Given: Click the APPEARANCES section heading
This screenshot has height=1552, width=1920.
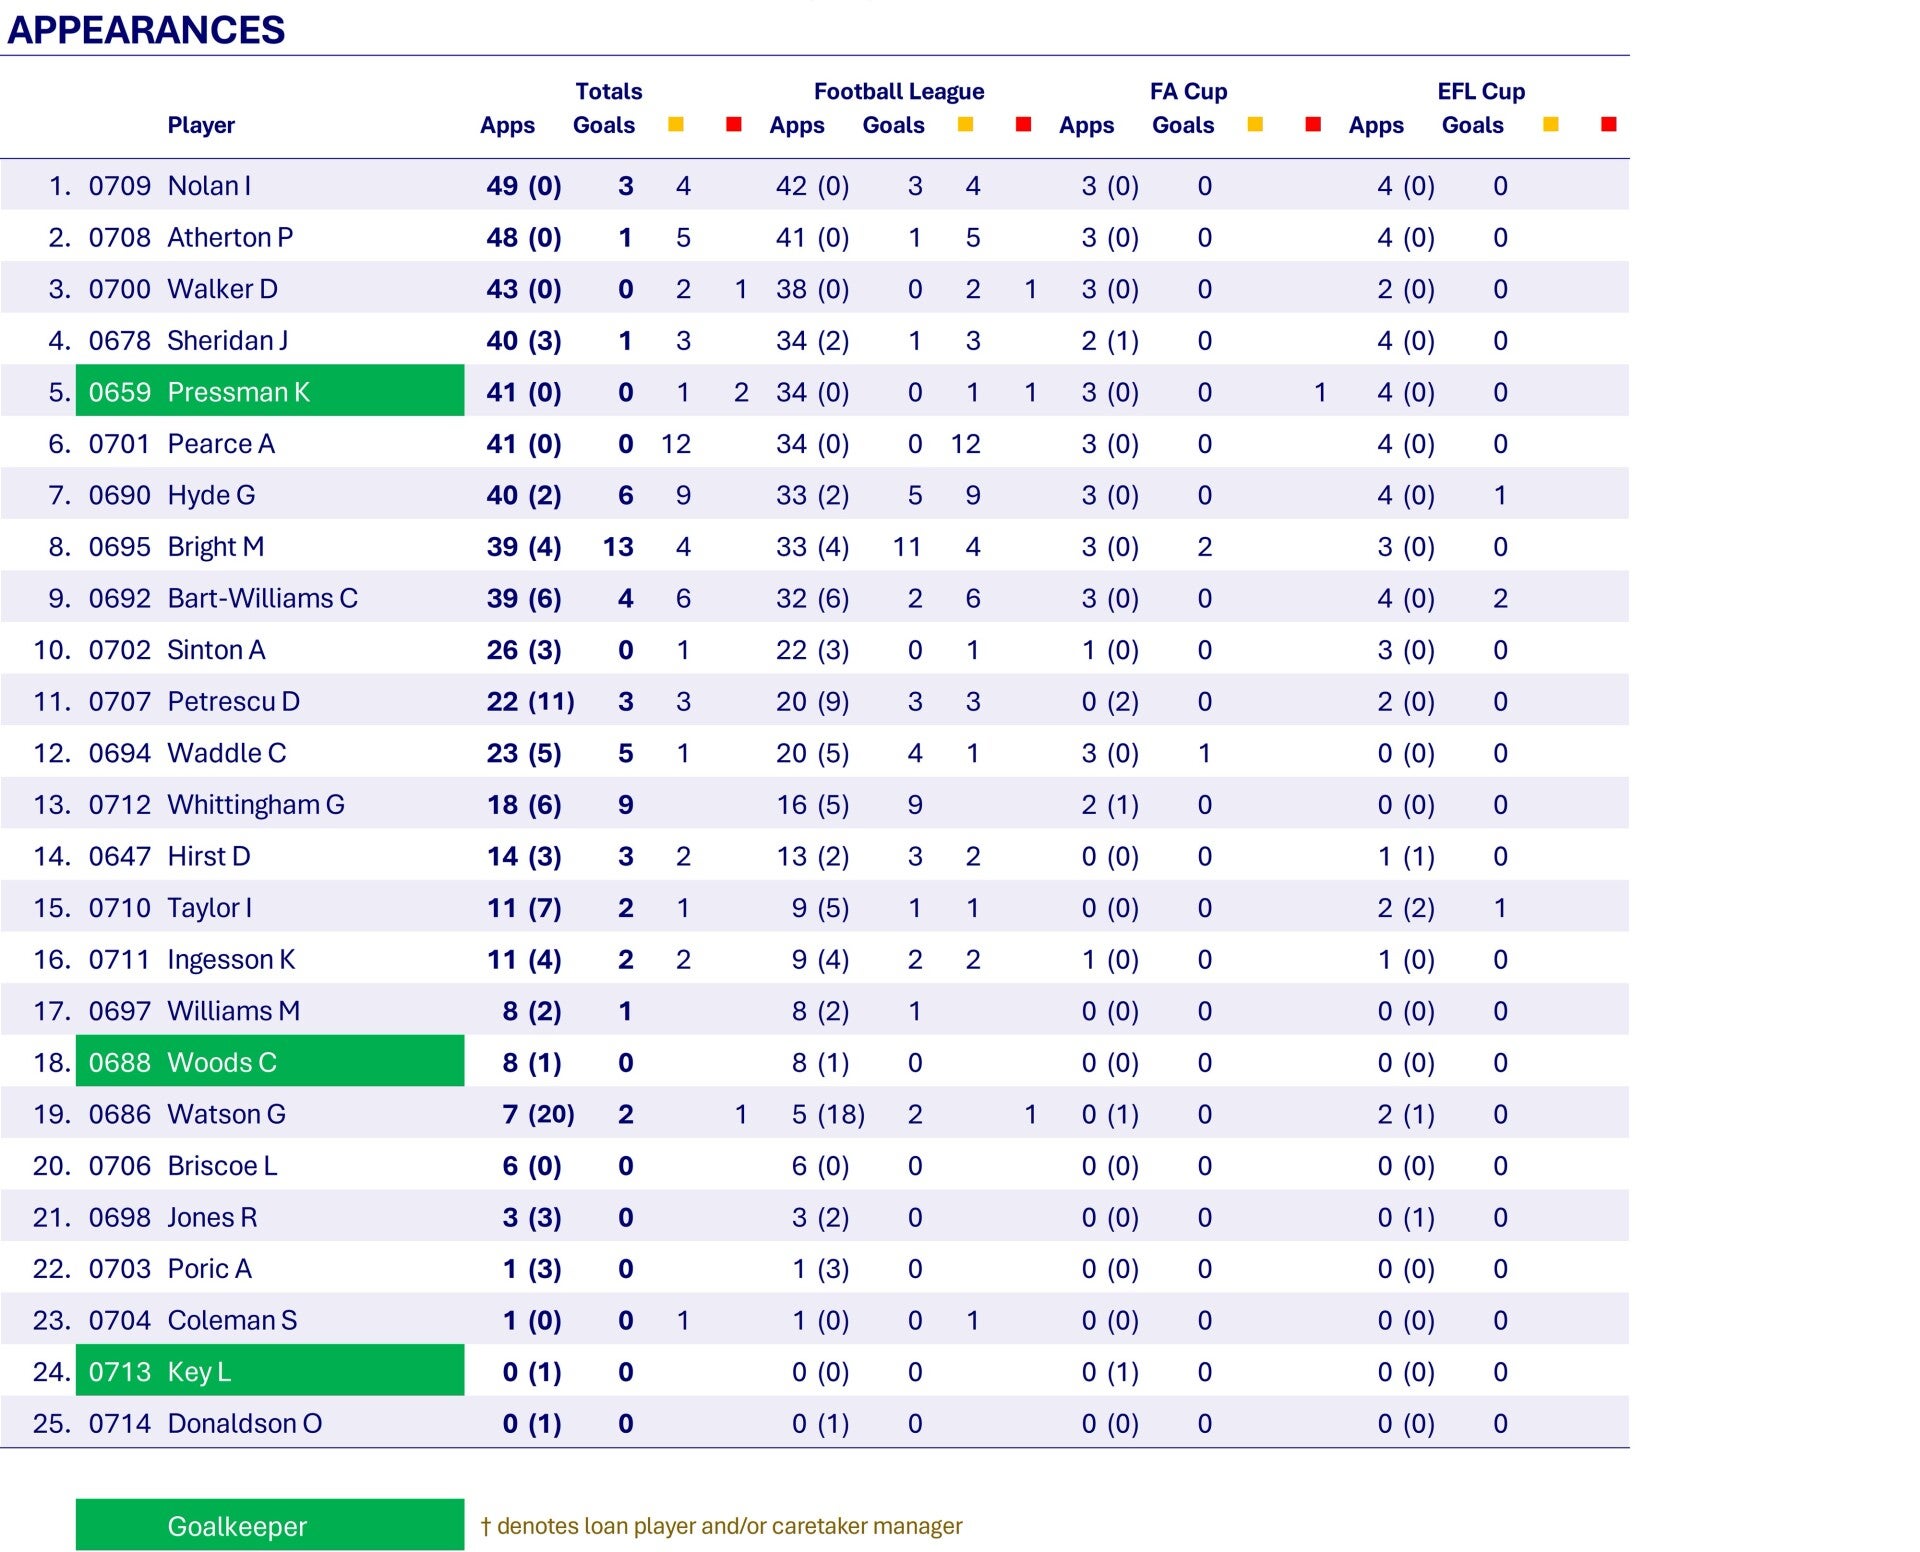Looking at the screenshot, I should pos(146,30).
